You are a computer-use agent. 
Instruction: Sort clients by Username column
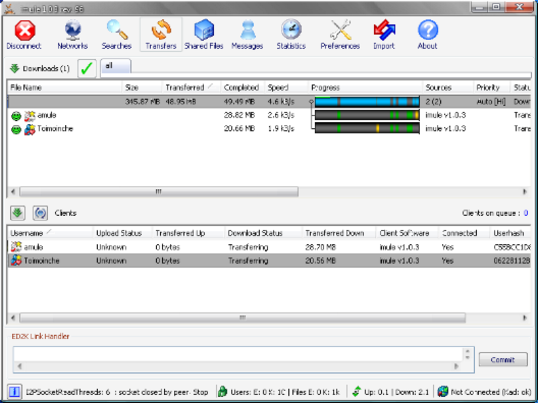pyautogui.click(x=50, y=233)
